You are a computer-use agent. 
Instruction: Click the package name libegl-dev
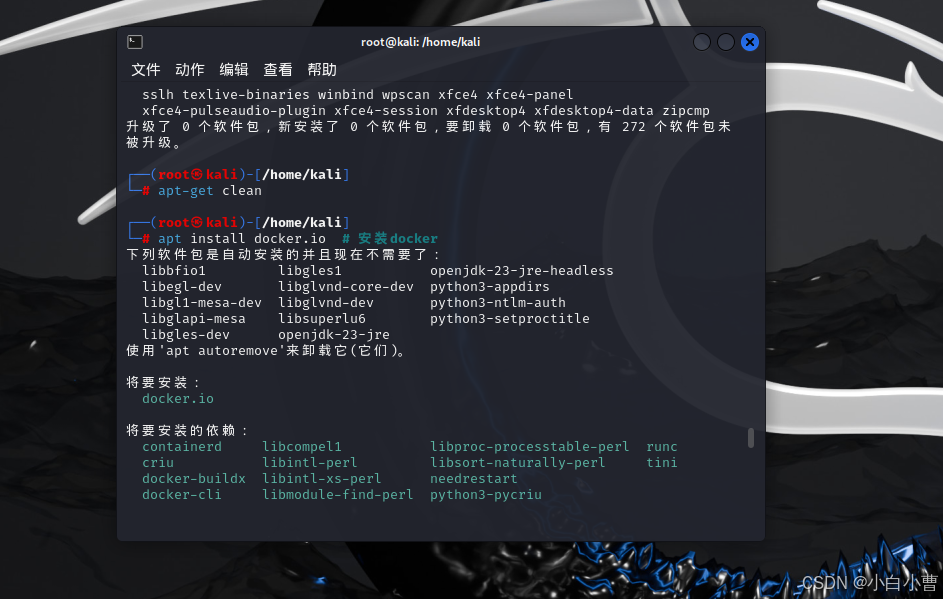pyautogui.click(x=182, y=287)
